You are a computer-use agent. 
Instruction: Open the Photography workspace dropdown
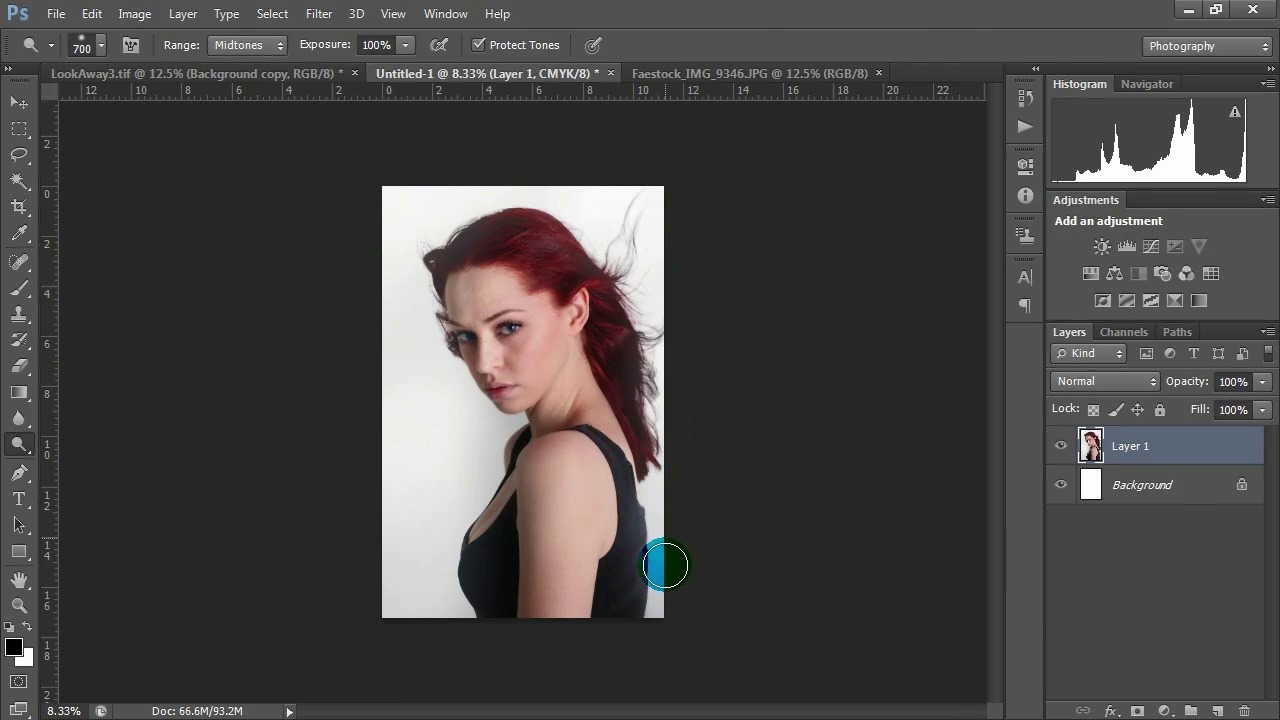click(x=1207, y=46)
